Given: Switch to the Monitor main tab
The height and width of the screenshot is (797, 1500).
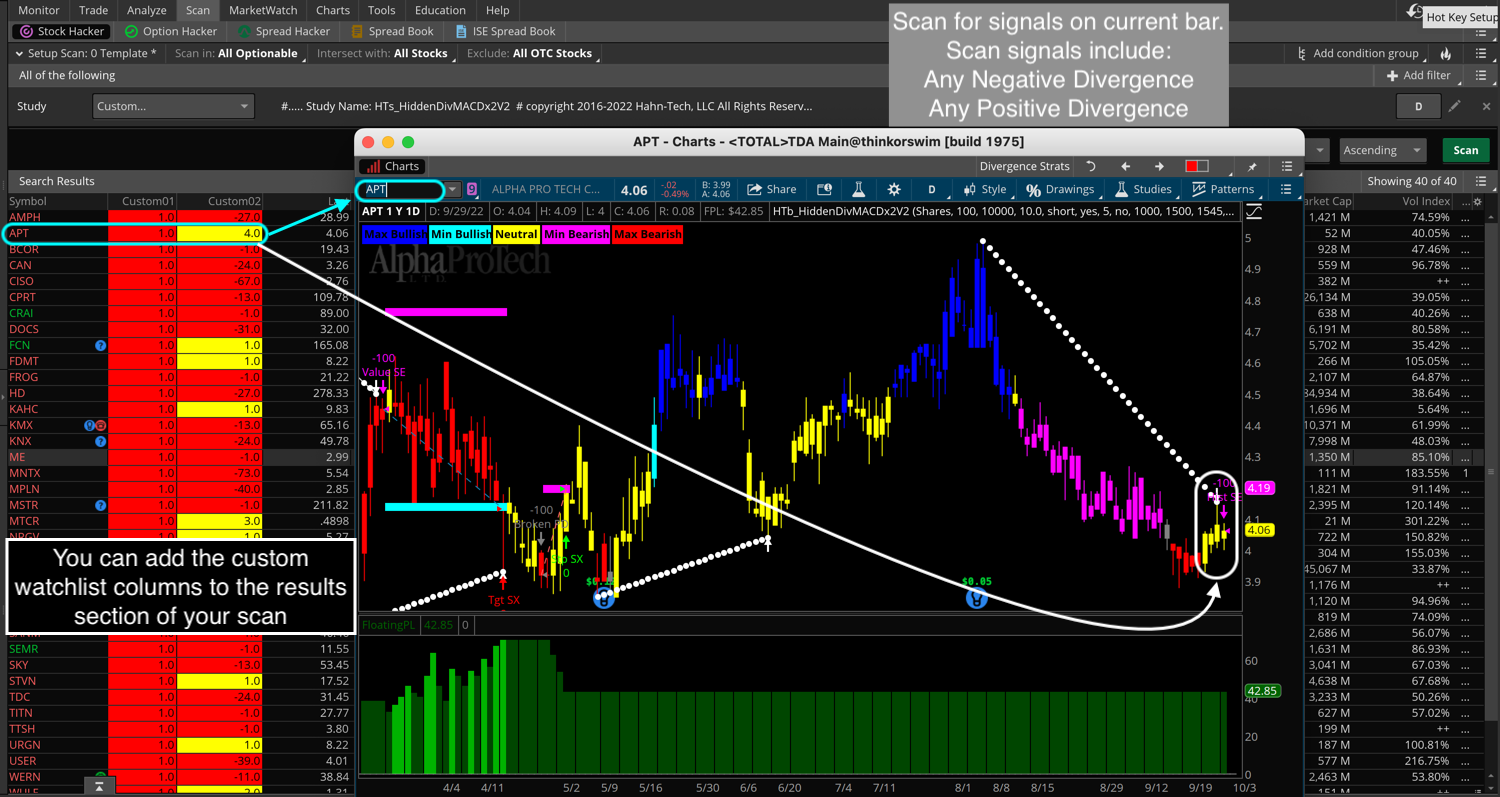Looking at the screenshot, I should pyautogui.click(x=38, y=10).
